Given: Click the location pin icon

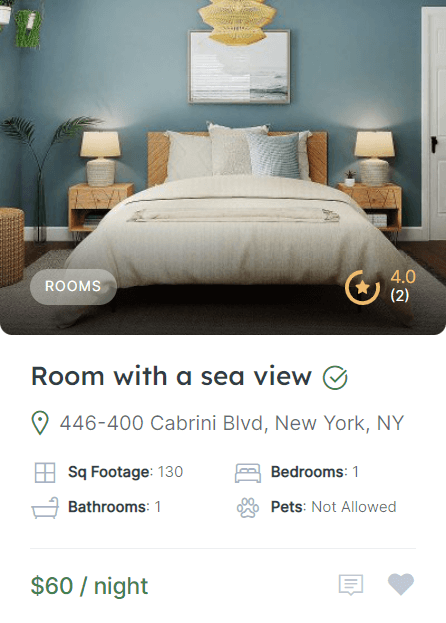Looking at the screenshot, I should [x=40, y=423].
